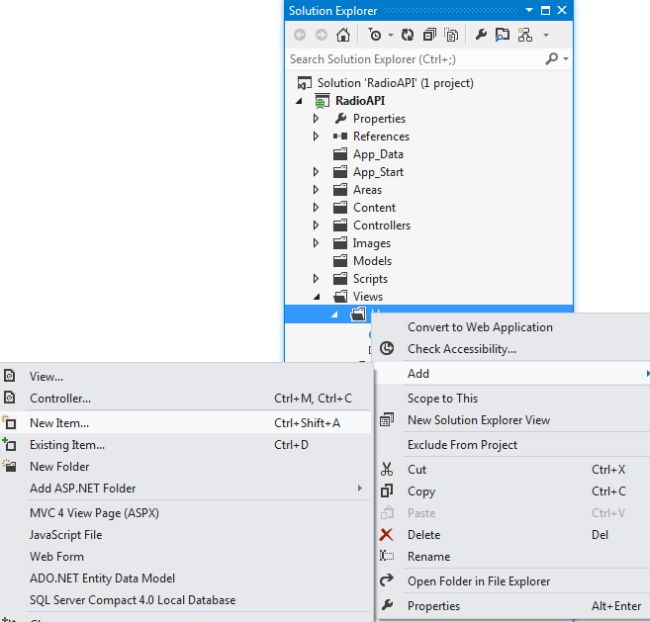Image resolution: width=650 pixels, height=622 pixels.
Task: Click the Preview Selected Items icon
Action: pyautogui.click(x=502, y=35)
